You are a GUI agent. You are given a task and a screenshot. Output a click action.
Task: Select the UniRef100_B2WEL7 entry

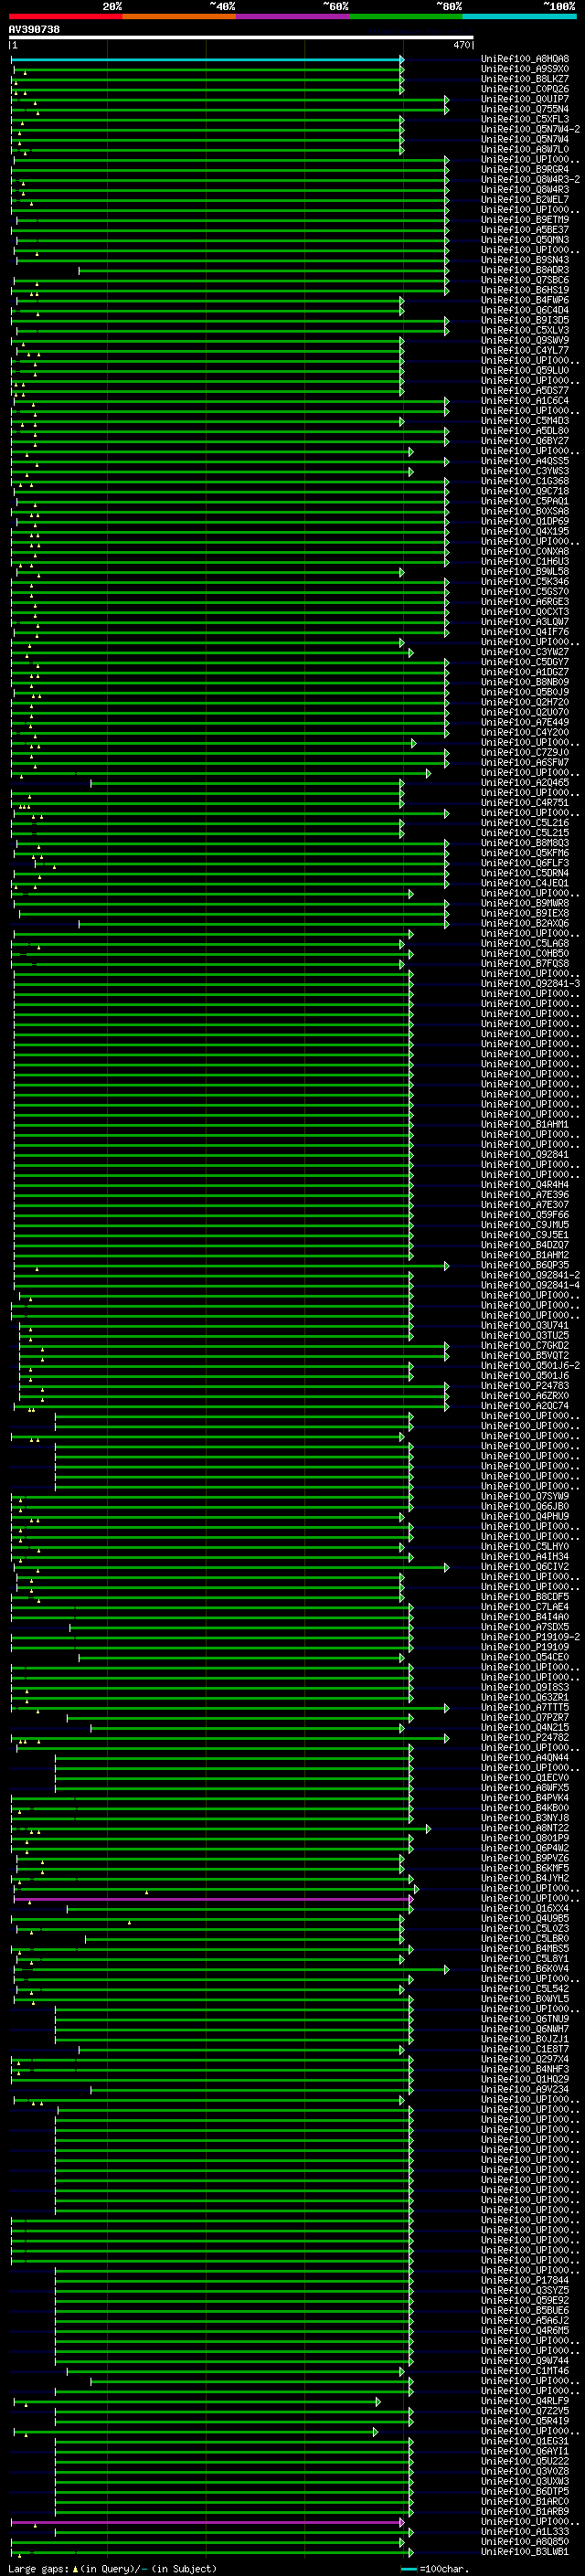(525, 200)
